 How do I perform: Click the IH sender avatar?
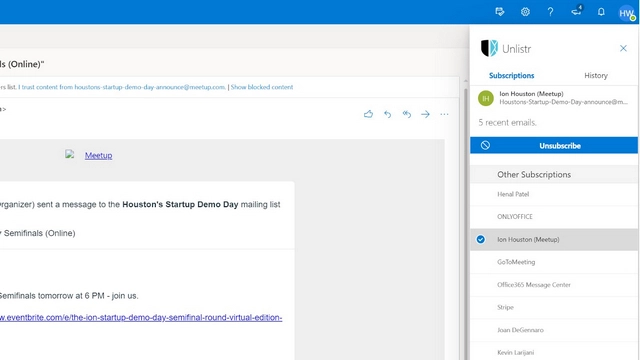pyautogui.click(x=486, y=98)
